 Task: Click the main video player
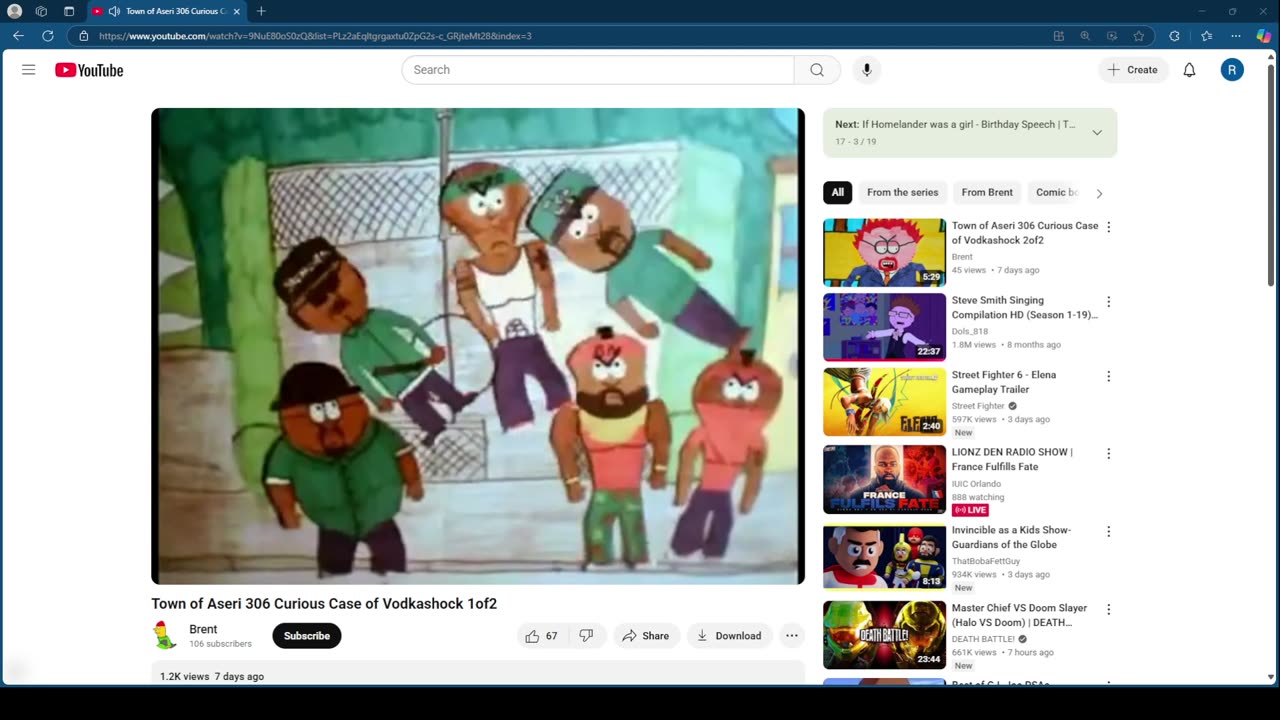pos(478,346)
